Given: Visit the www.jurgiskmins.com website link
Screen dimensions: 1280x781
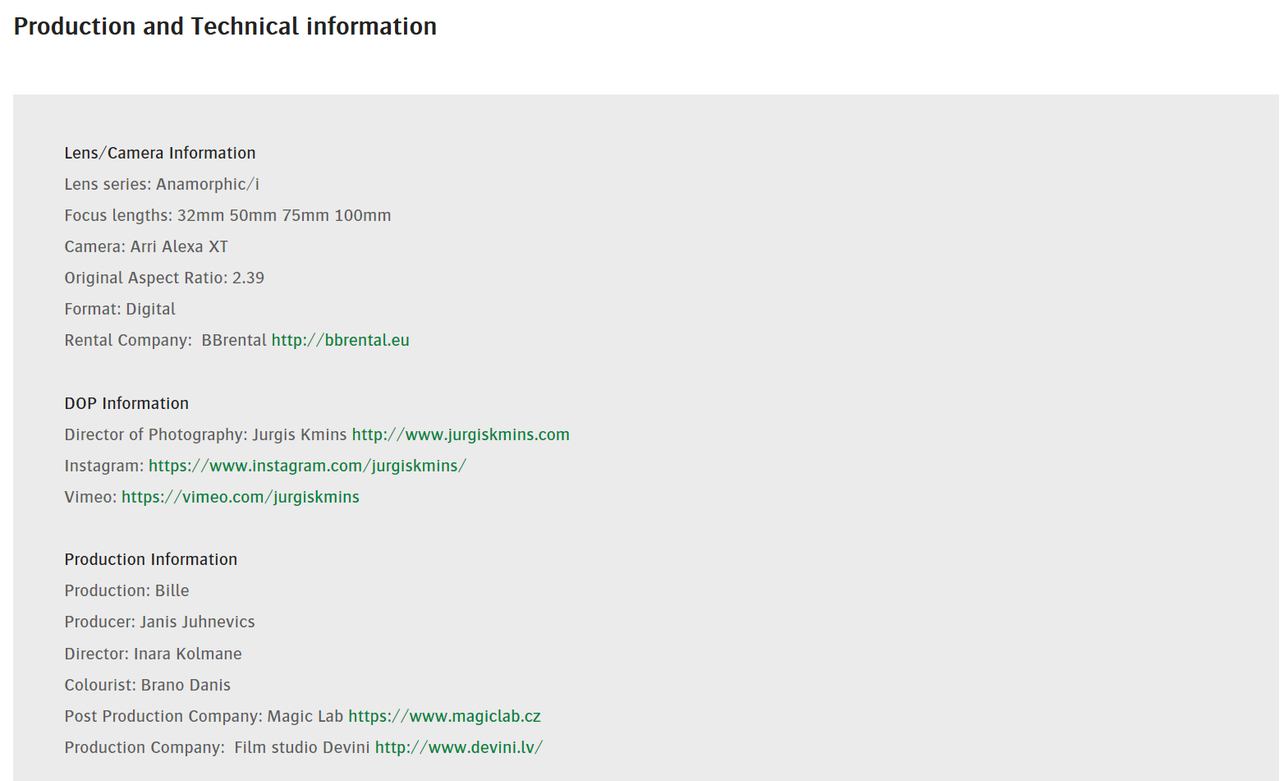Looking at the screenshot, I should [x=460, y=434].
